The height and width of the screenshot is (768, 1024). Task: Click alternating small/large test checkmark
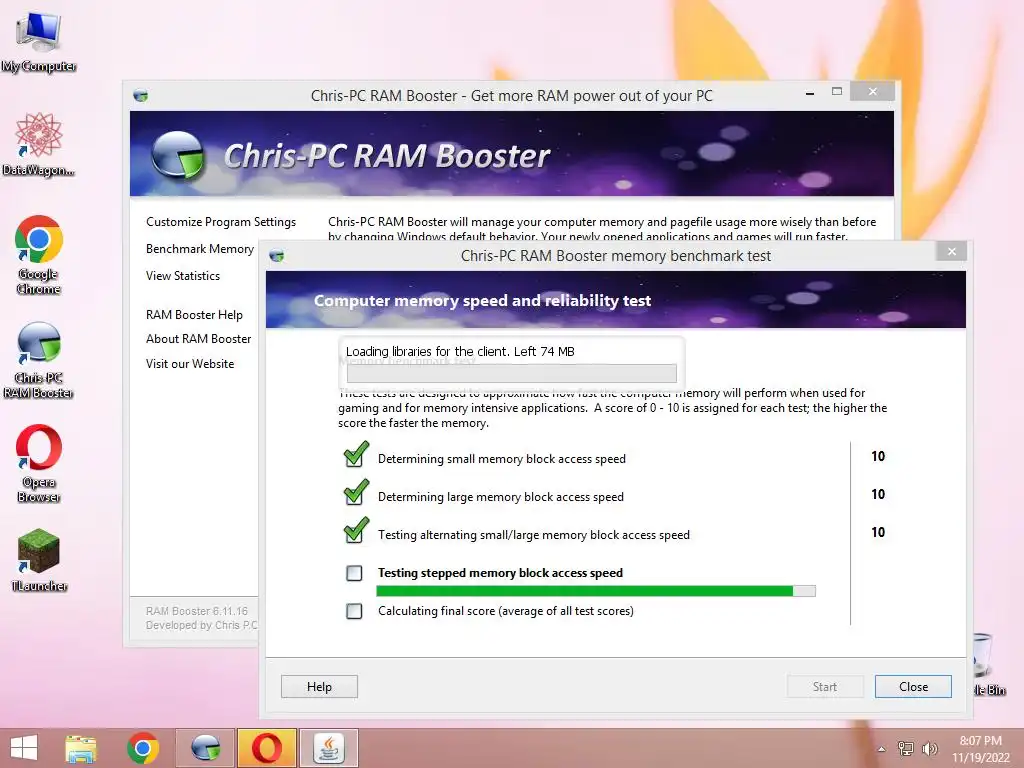pos(356,531)
